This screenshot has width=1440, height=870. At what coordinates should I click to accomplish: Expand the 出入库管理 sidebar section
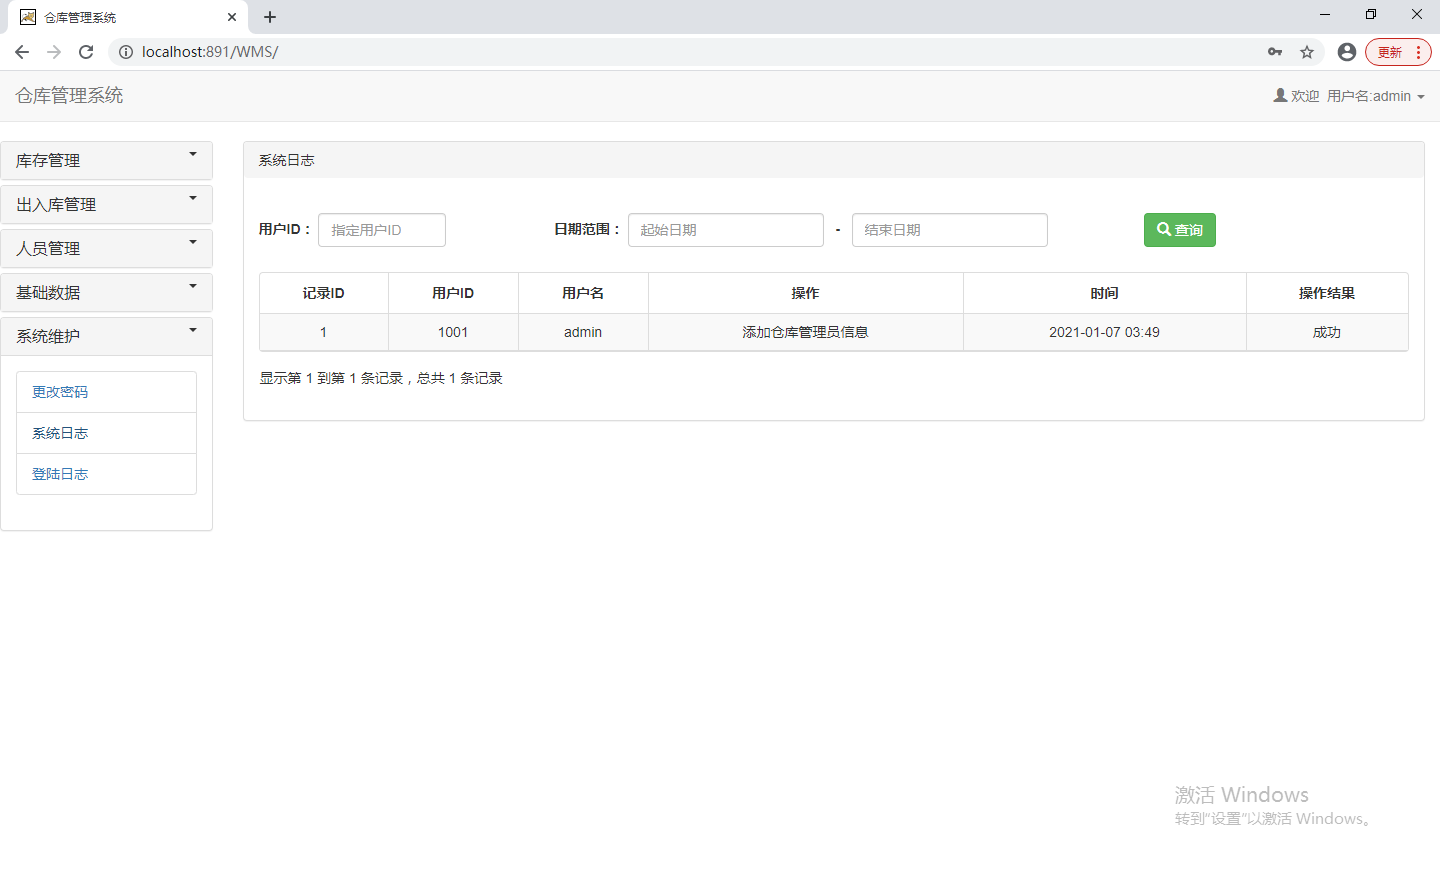106,204
